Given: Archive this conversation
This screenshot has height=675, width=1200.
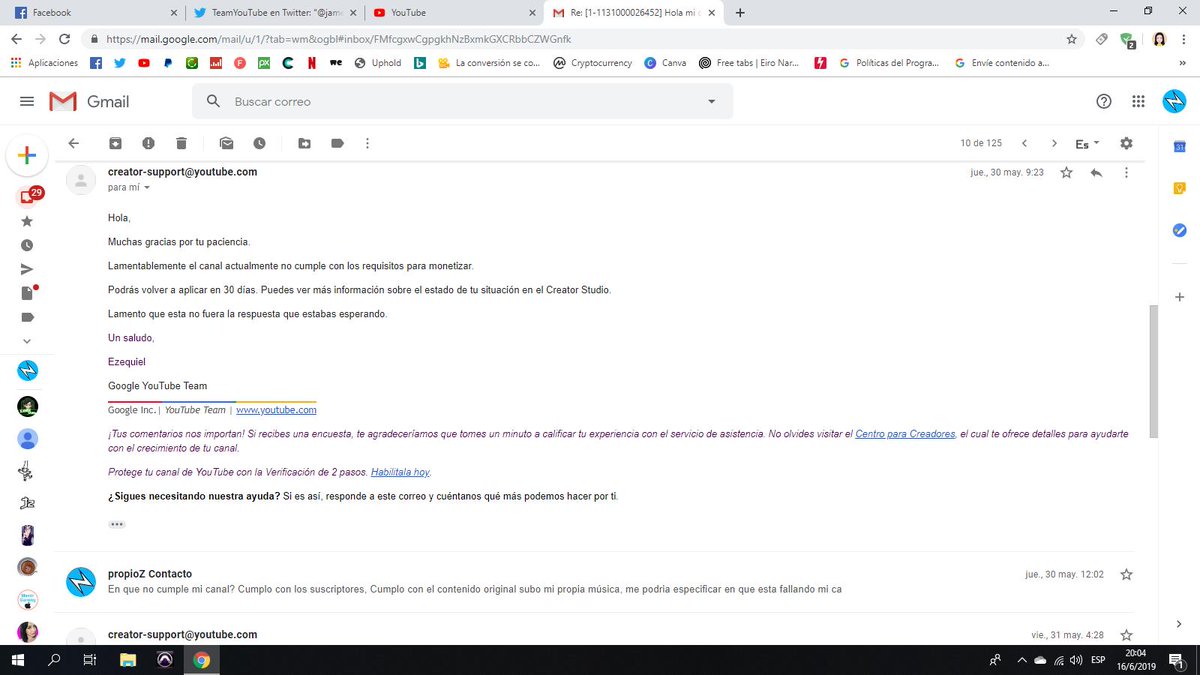Looking at the screenshot, I should [116, 143].
